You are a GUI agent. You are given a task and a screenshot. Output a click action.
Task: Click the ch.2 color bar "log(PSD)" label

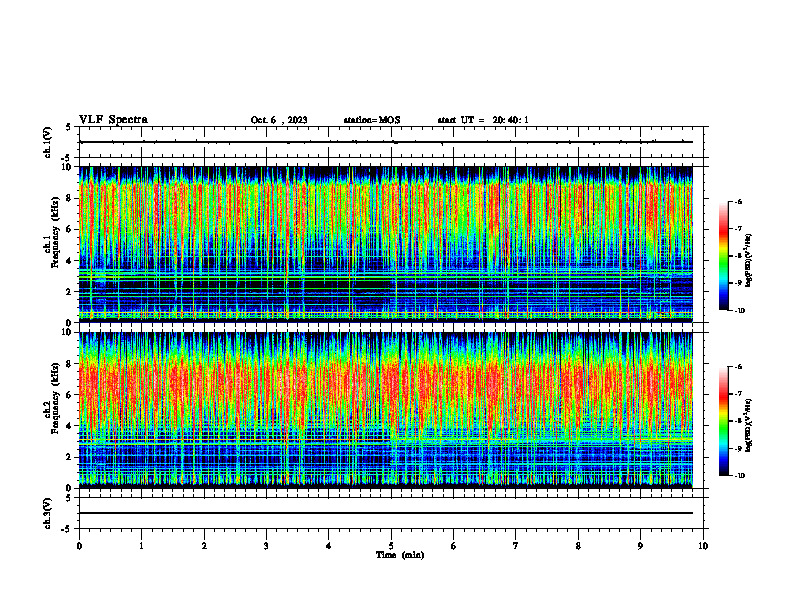pos(750,425)
